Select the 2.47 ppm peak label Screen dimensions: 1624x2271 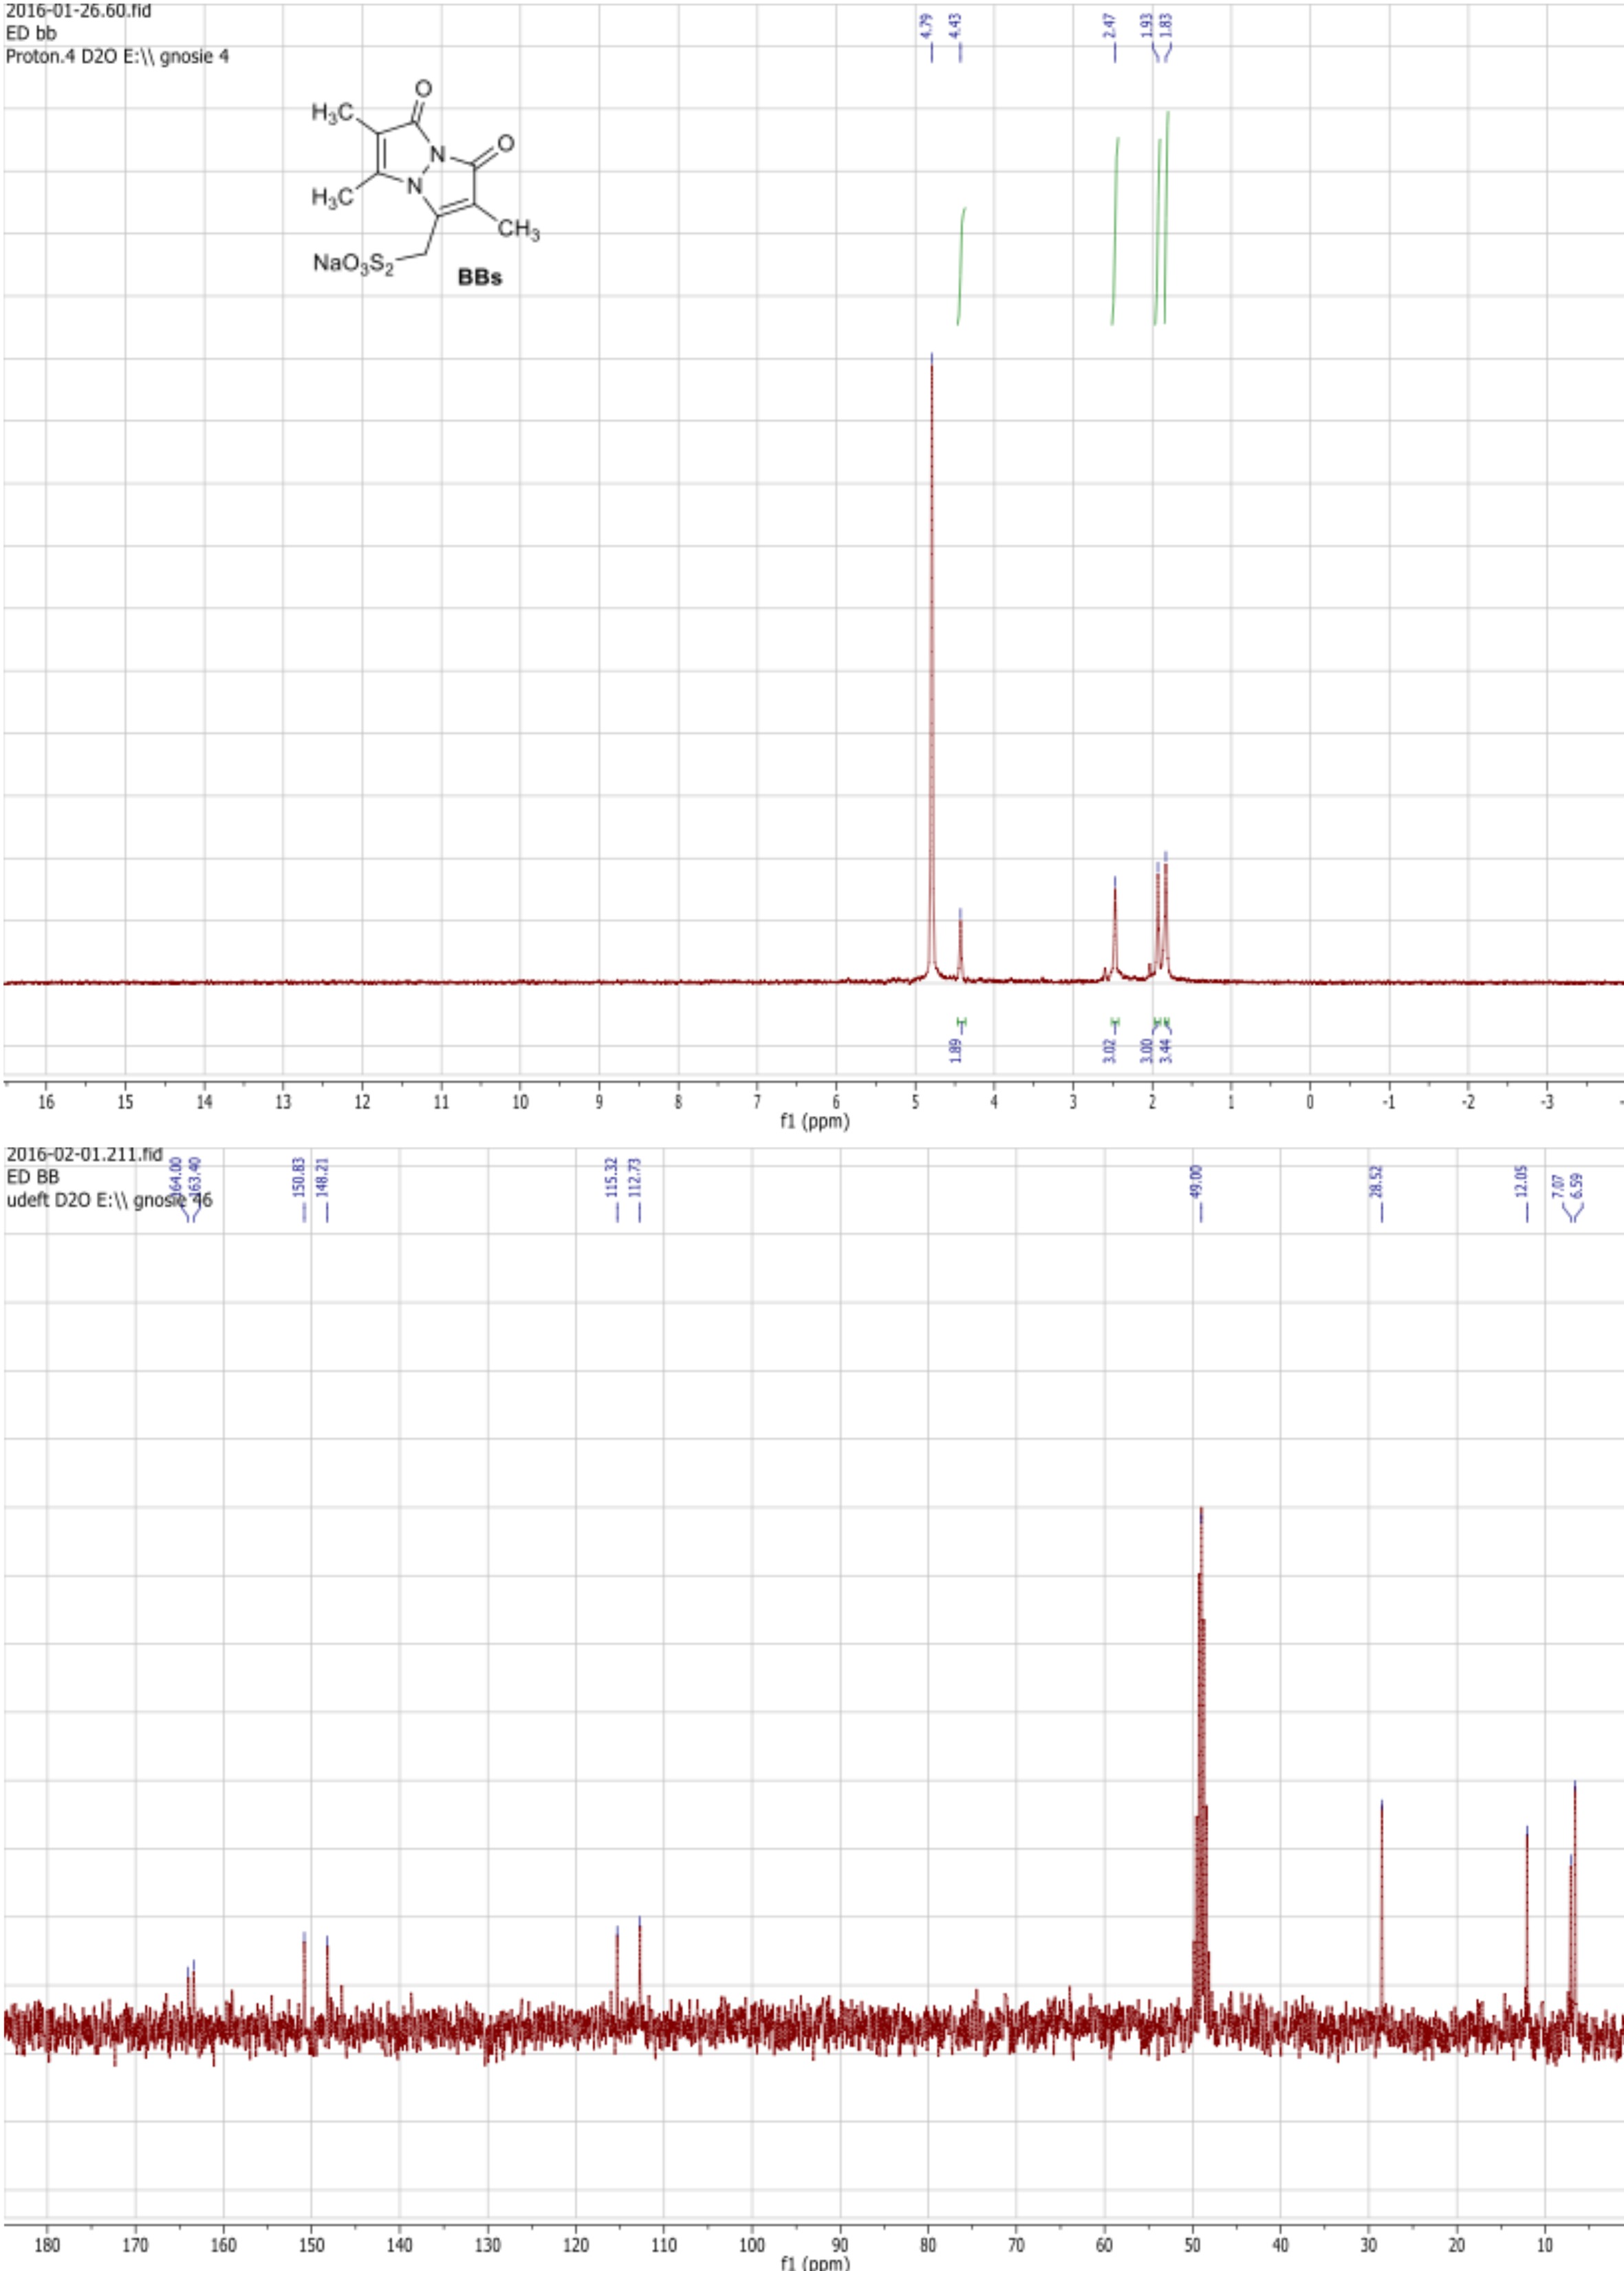click(1109, 26)
